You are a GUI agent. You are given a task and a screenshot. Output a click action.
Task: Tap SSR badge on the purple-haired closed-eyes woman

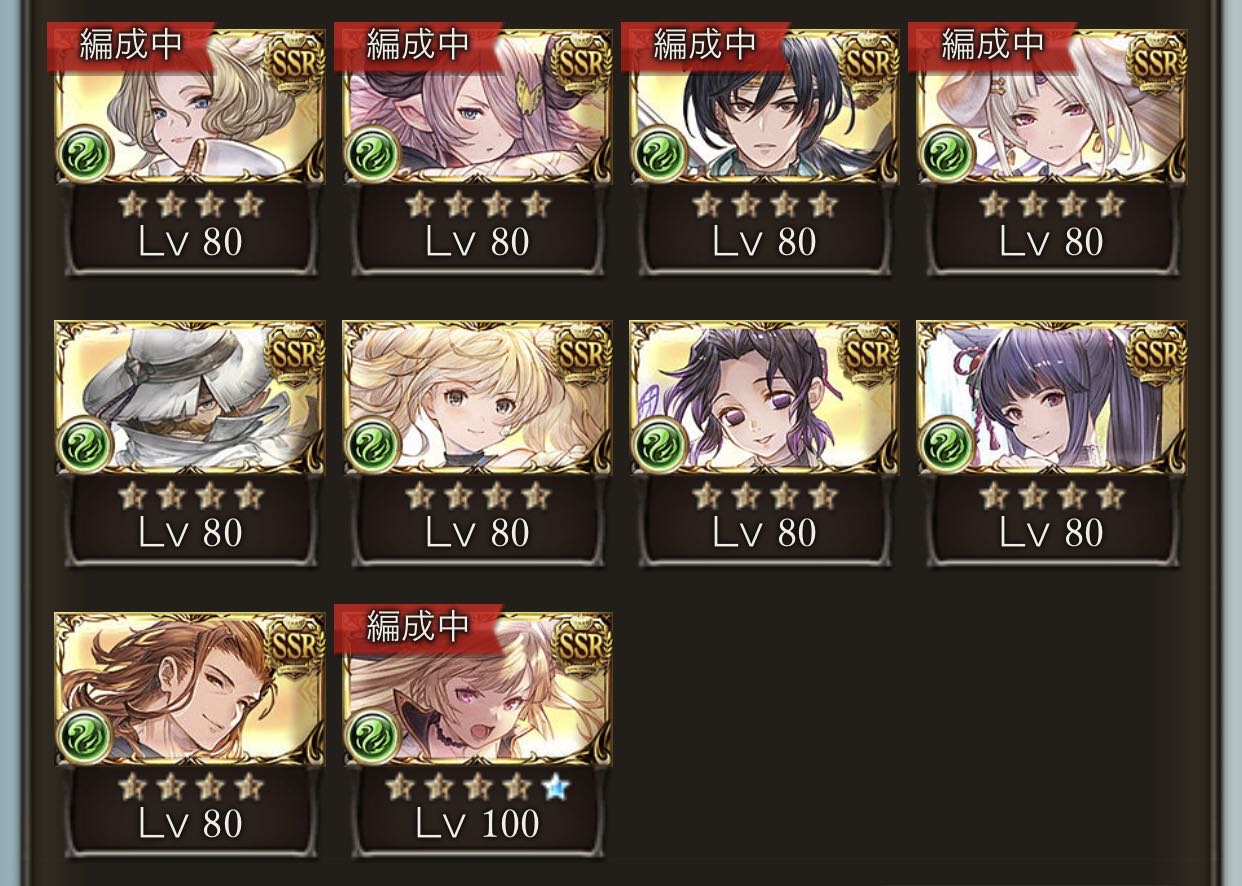(868, 356)
